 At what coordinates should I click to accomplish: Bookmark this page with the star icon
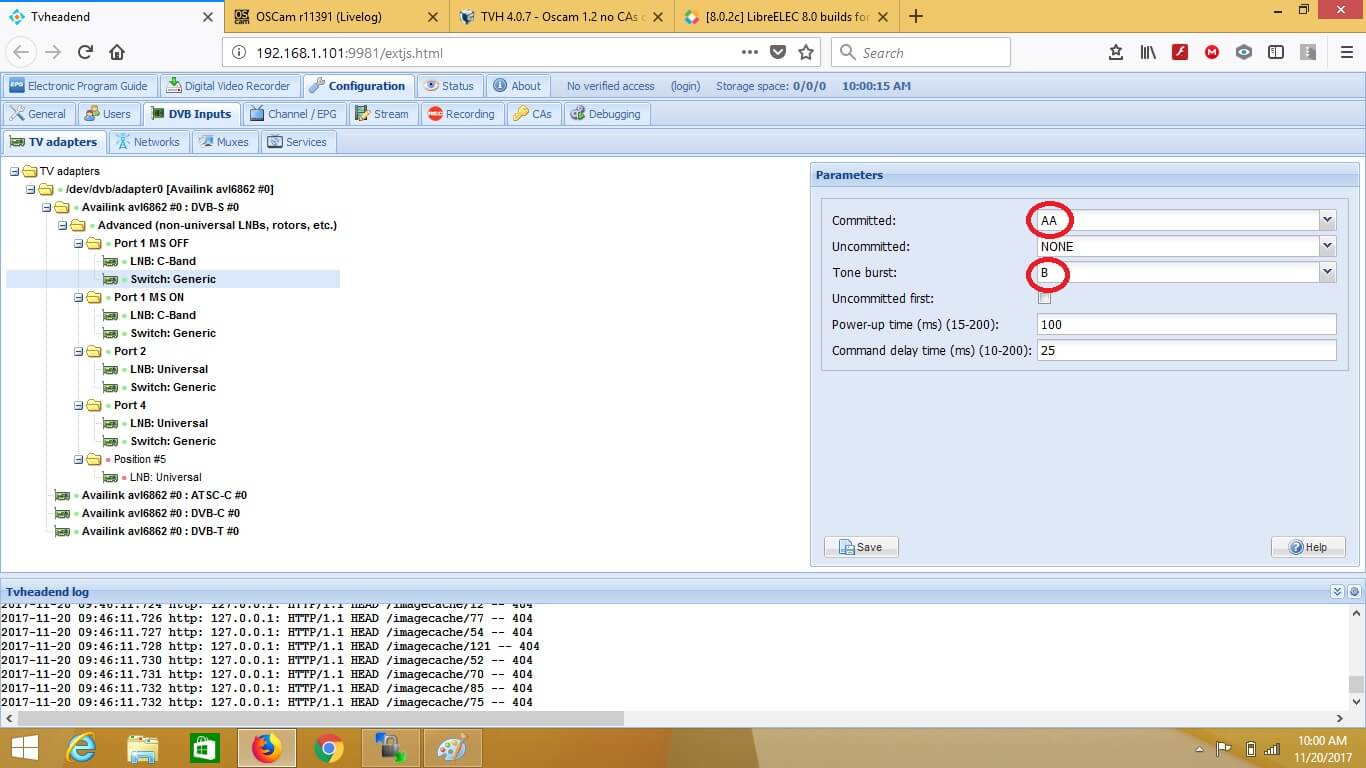pyautogui.click(x=806, y=53)
